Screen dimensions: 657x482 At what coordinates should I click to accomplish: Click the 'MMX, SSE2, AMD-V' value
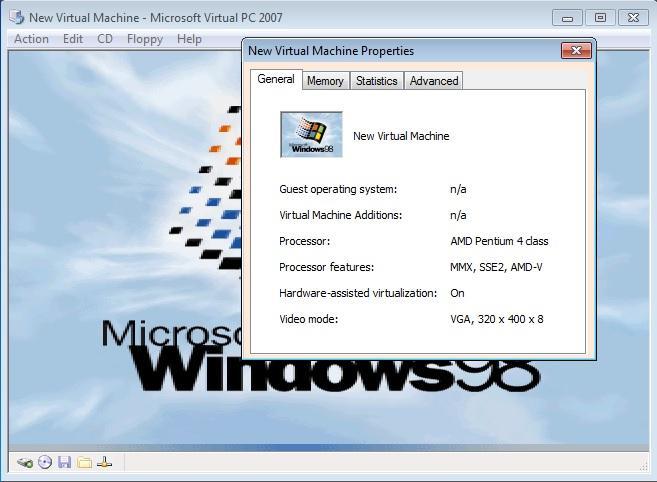coord(496,267)
